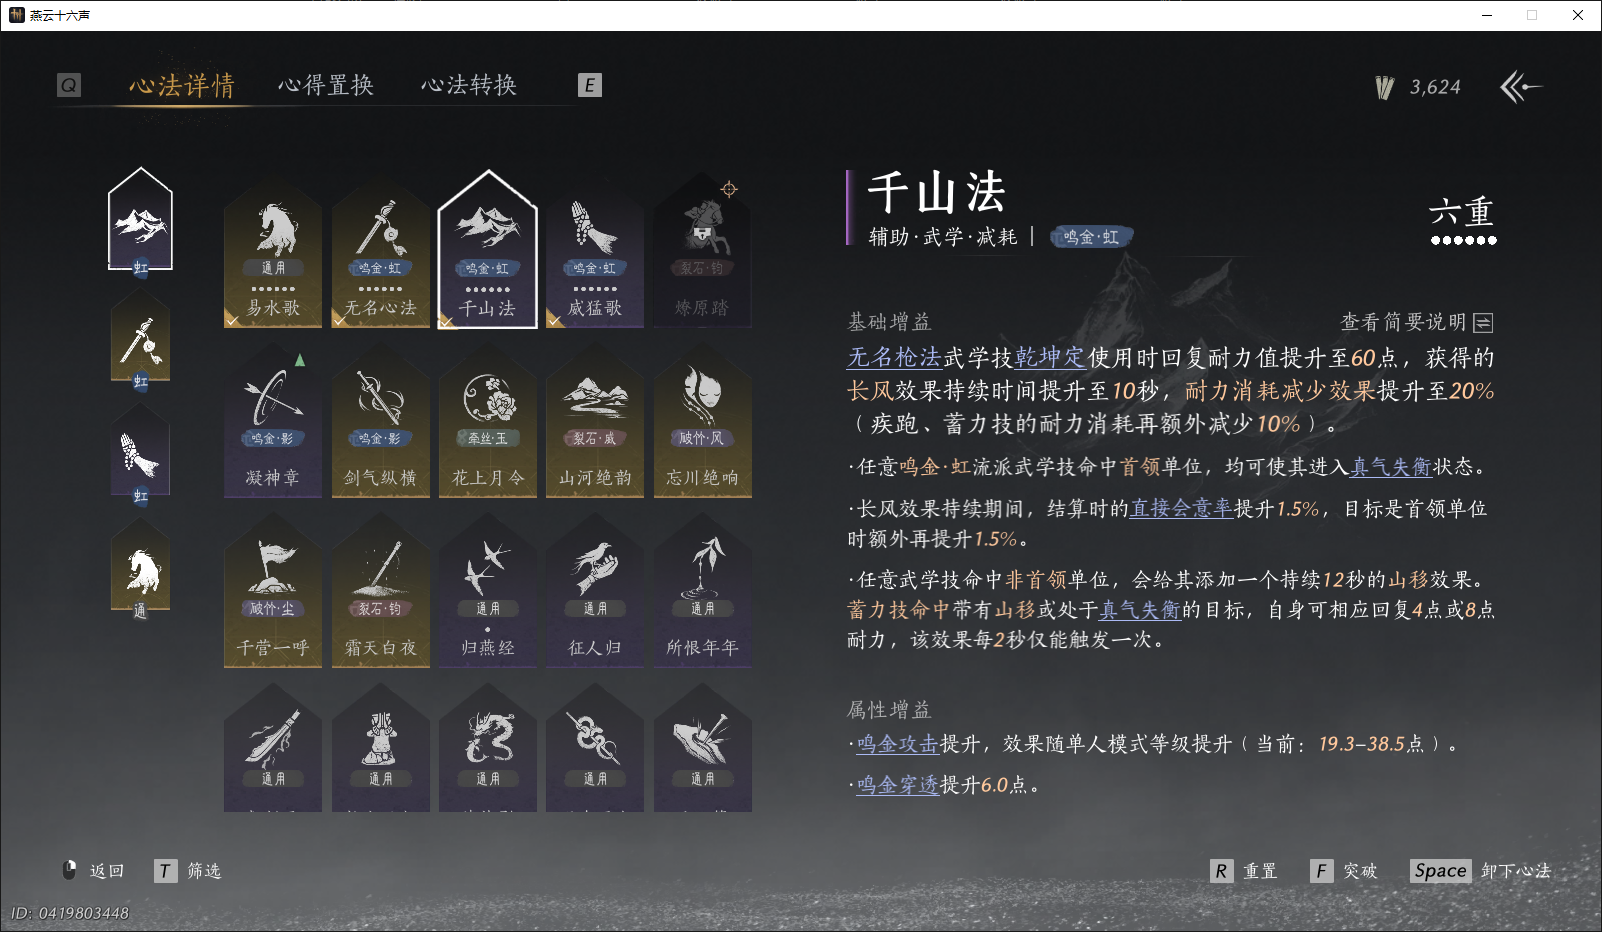Click the 3,624 currency amount

point(1435,88)
